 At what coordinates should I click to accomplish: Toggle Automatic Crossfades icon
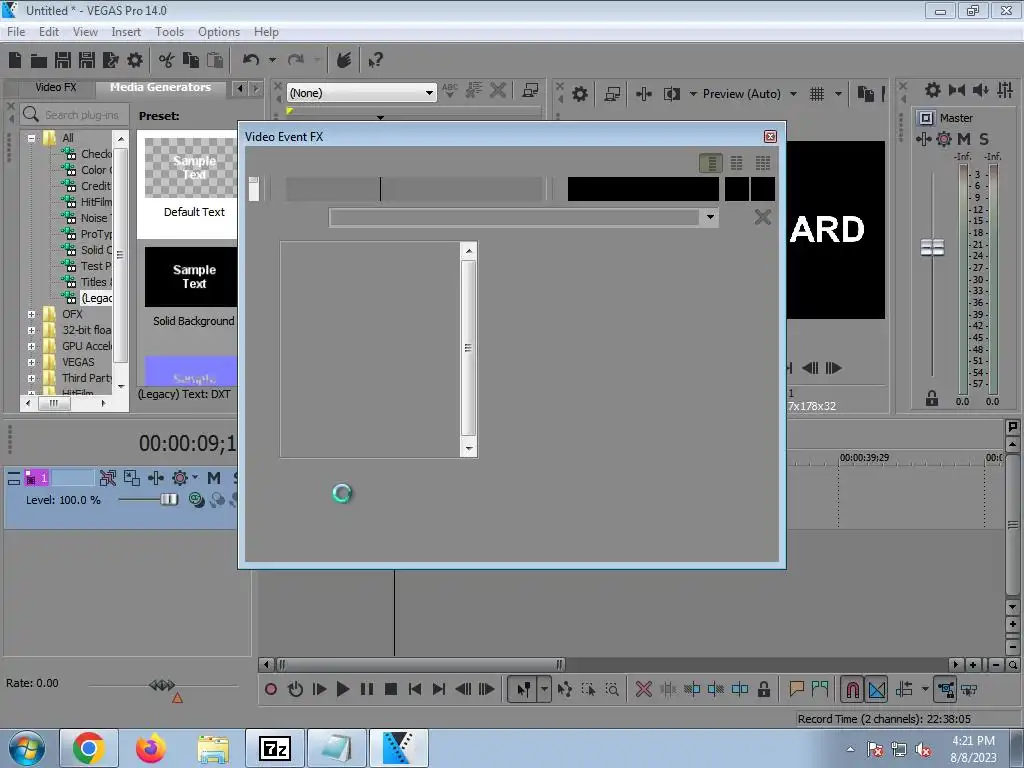pos(877,690)
